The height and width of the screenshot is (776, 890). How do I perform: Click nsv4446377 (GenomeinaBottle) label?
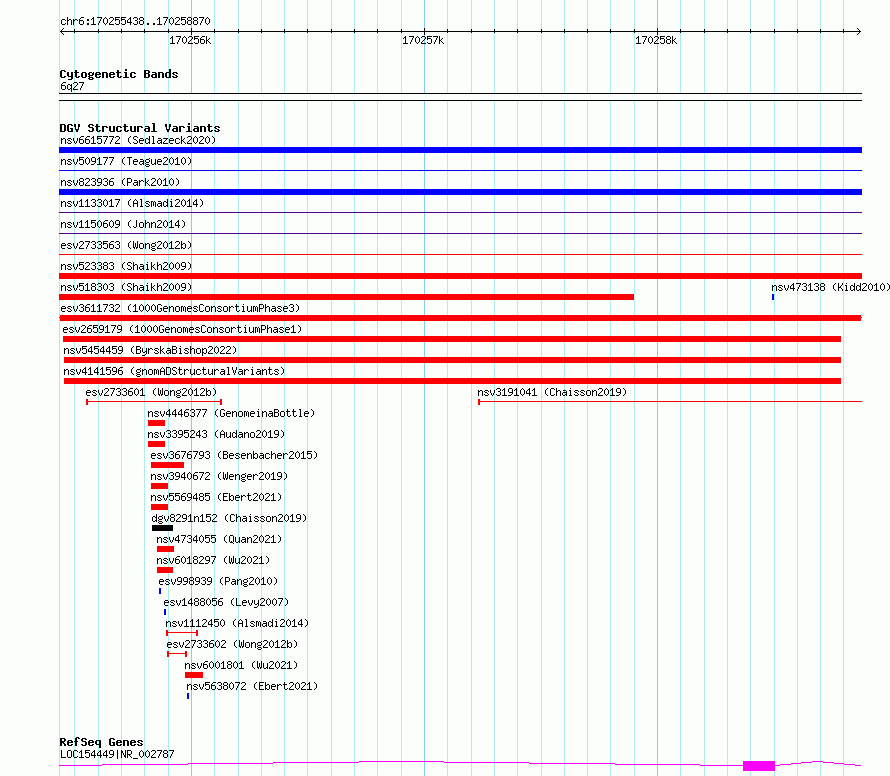(231, 413)
